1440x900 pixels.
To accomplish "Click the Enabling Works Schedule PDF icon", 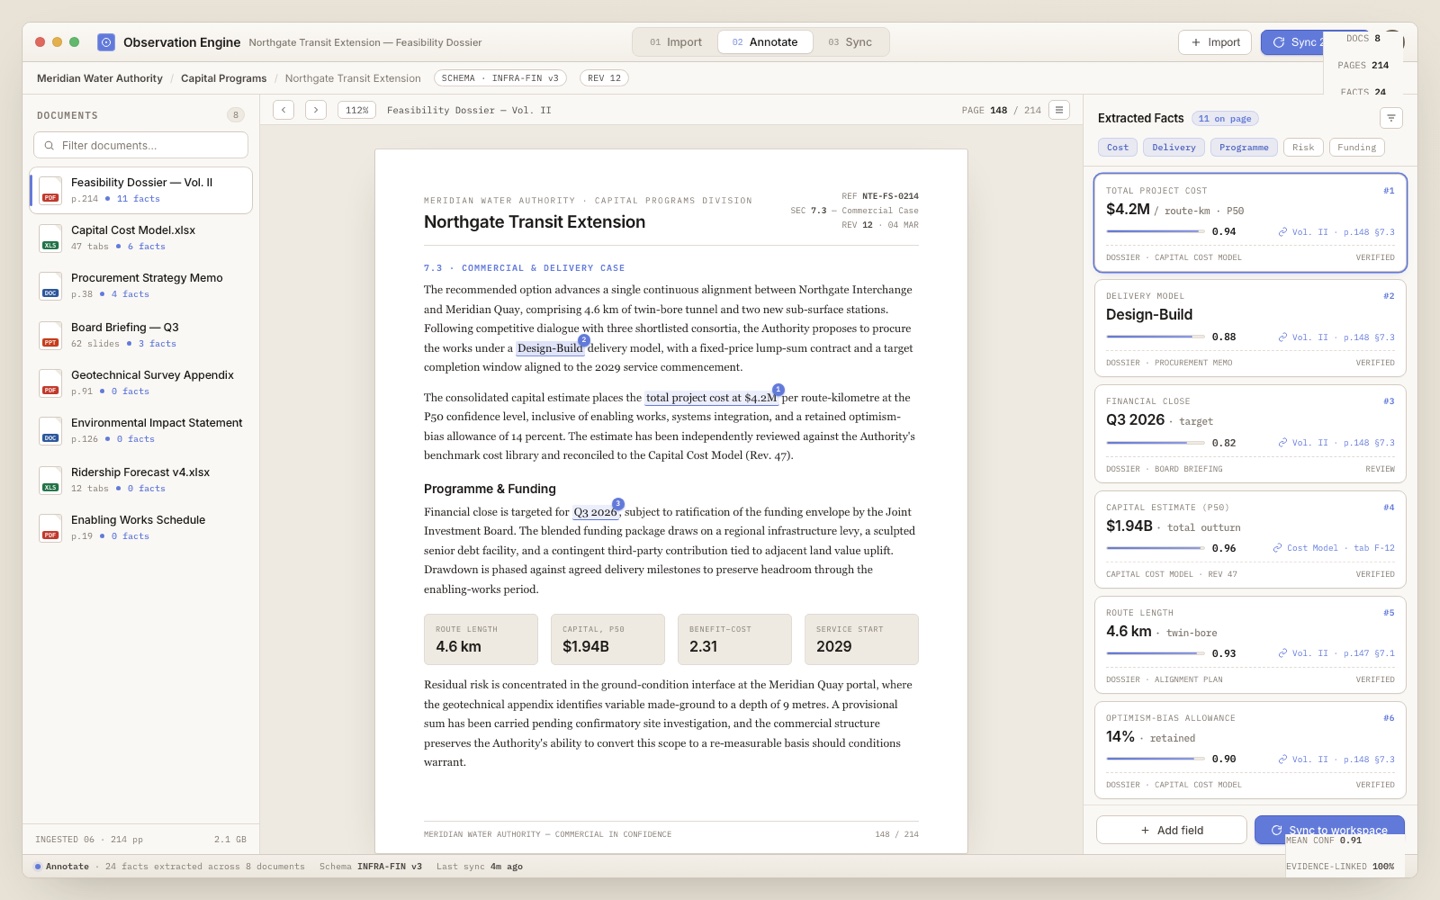I will click(x=50, y=528).
